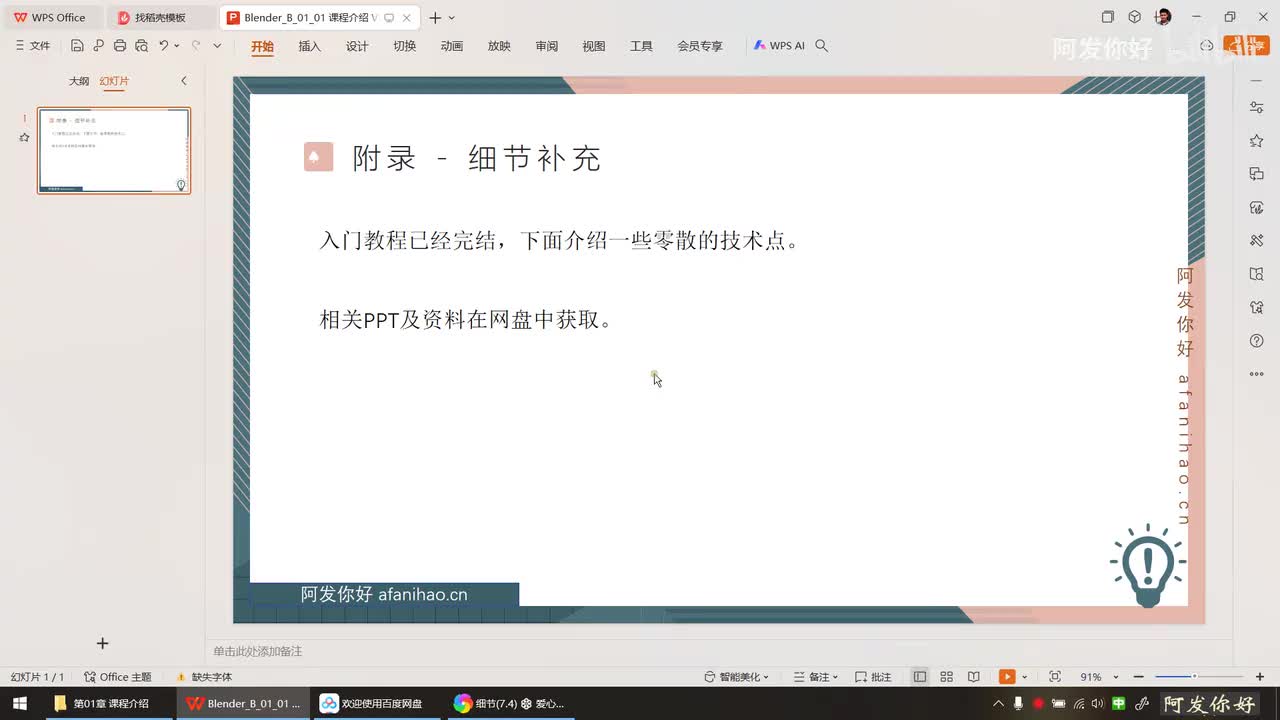Open book search icon in right sidebar
This screenshot has width=1280, height=720.
1257,274
